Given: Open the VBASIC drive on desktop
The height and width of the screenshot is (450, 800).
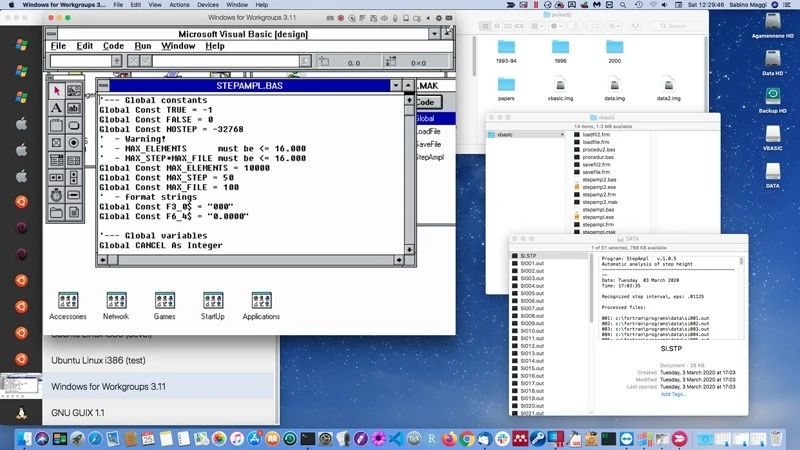Looking at the screenshot, I should [772, 134].
